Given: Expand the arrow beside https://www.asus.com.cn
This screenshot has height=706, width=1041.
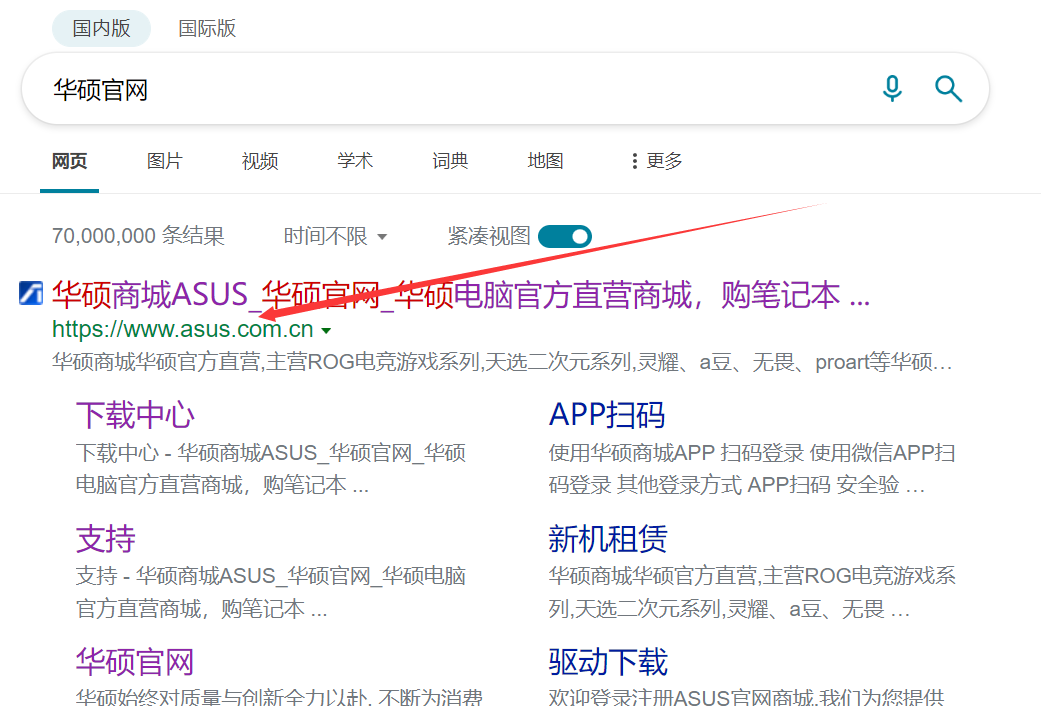Looking at the screenshot, I should (326, 330).
